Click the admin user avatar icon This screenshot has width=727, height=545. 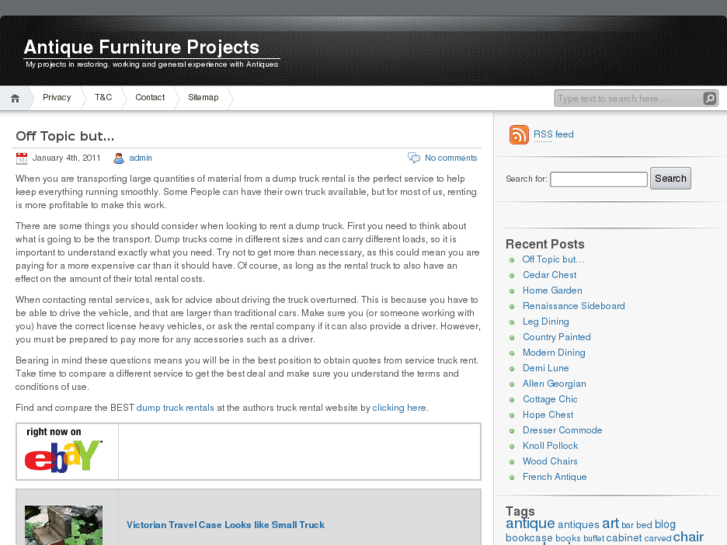[x=119, y=158]
